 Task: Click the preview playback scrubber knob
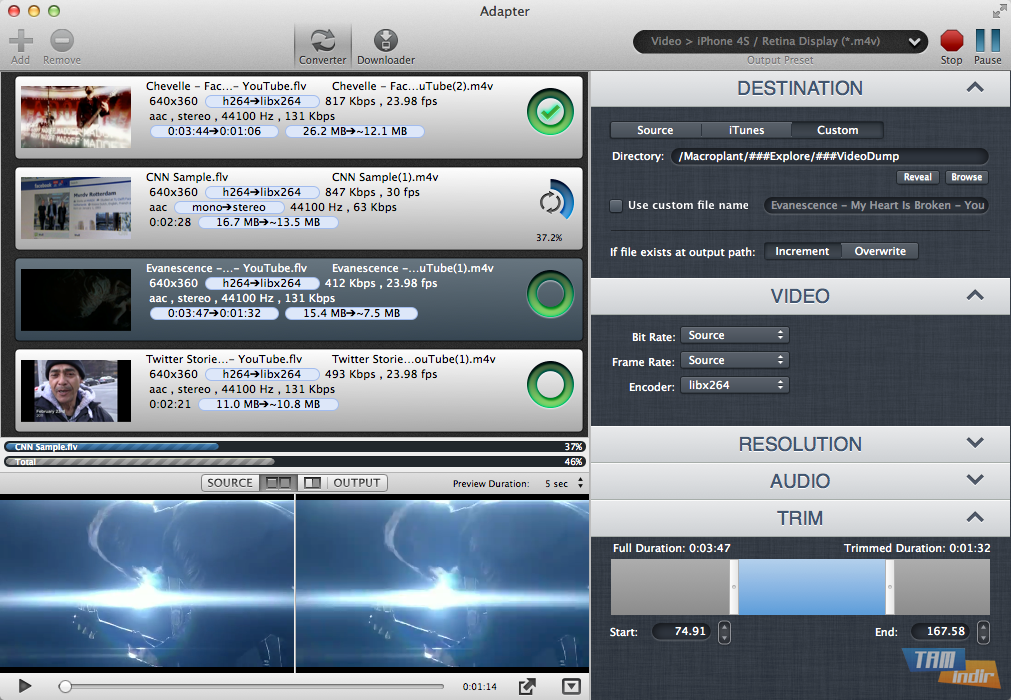65,686
